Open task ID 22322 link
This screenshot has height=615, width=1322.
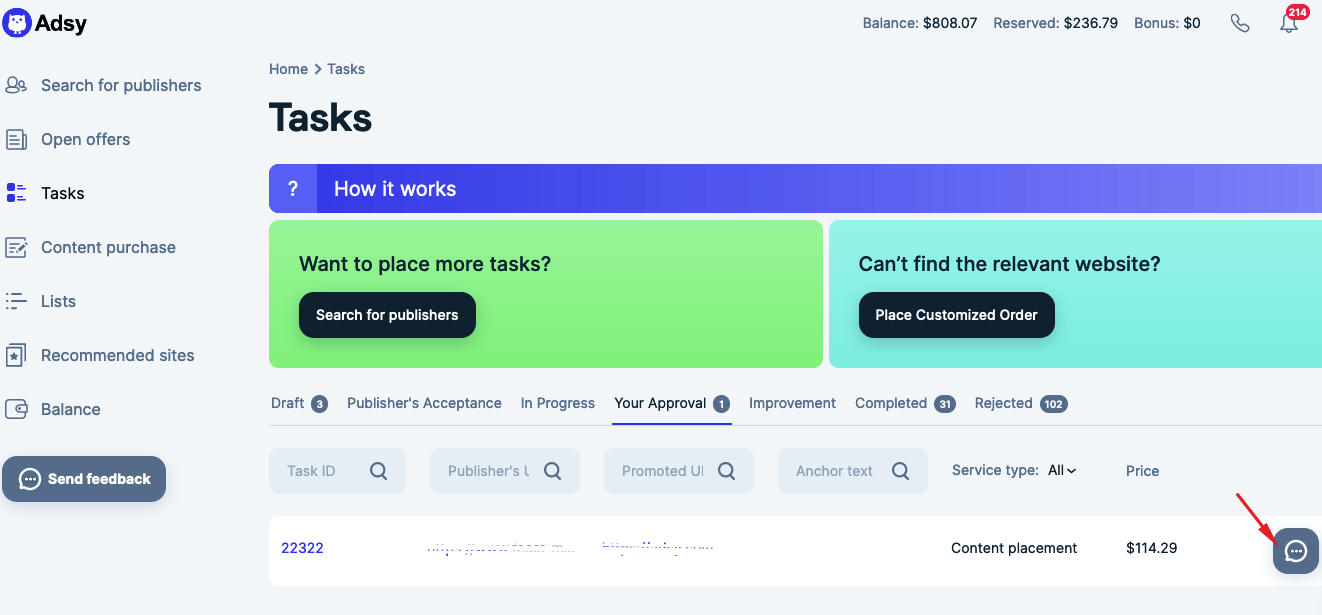(302, 548)
